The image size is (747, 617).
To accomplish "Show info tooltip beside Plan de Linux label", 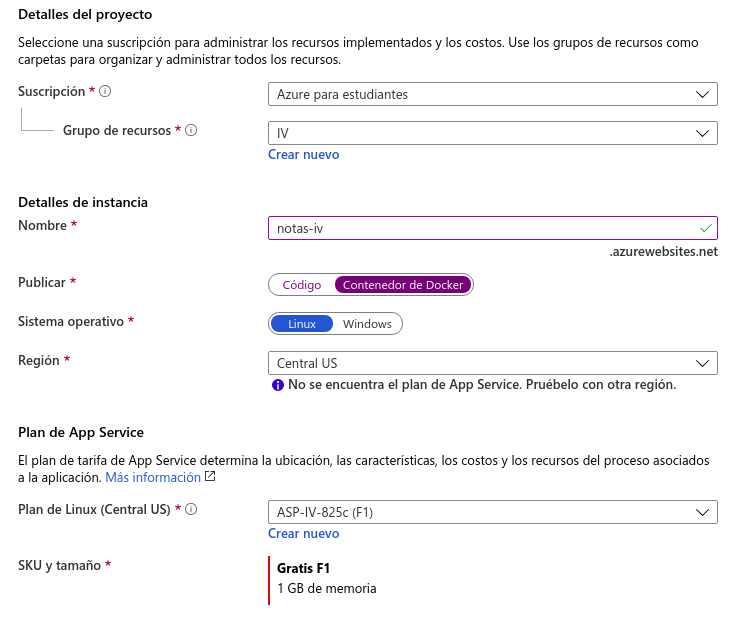I will pyautogui.click(x=191, y=509).
